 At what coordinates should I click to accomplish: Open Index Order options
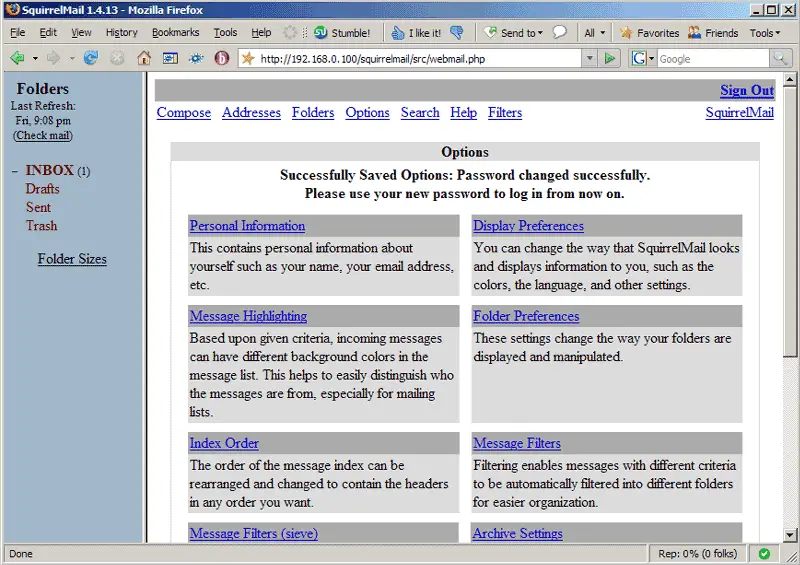pyautogui.click(x=224, y=443)
